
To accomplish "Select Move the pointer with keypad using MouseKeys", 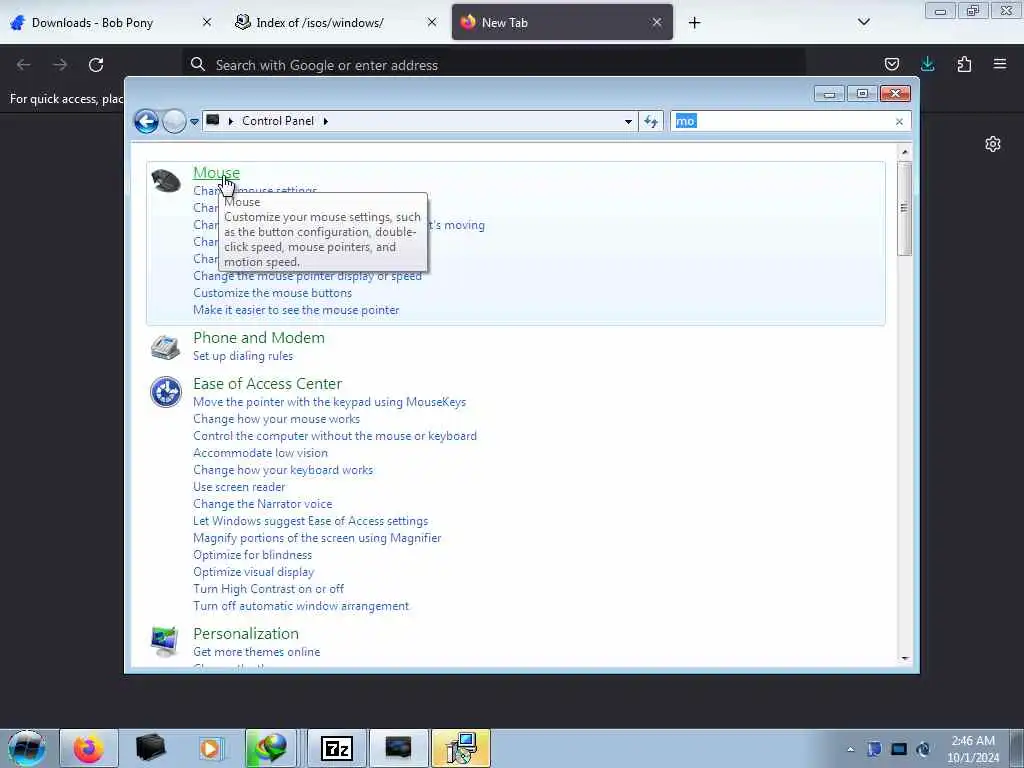I will click(329, 402).
